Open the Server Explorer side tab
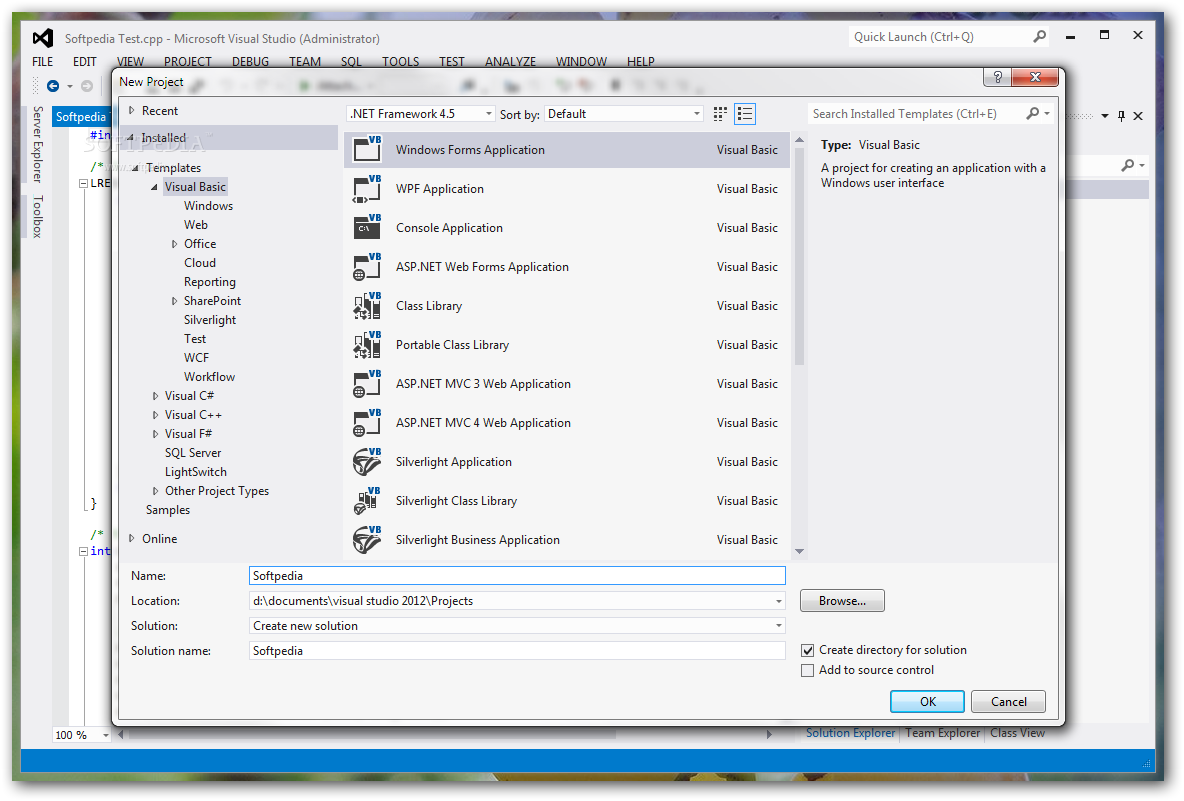 (x=38, y=144)
